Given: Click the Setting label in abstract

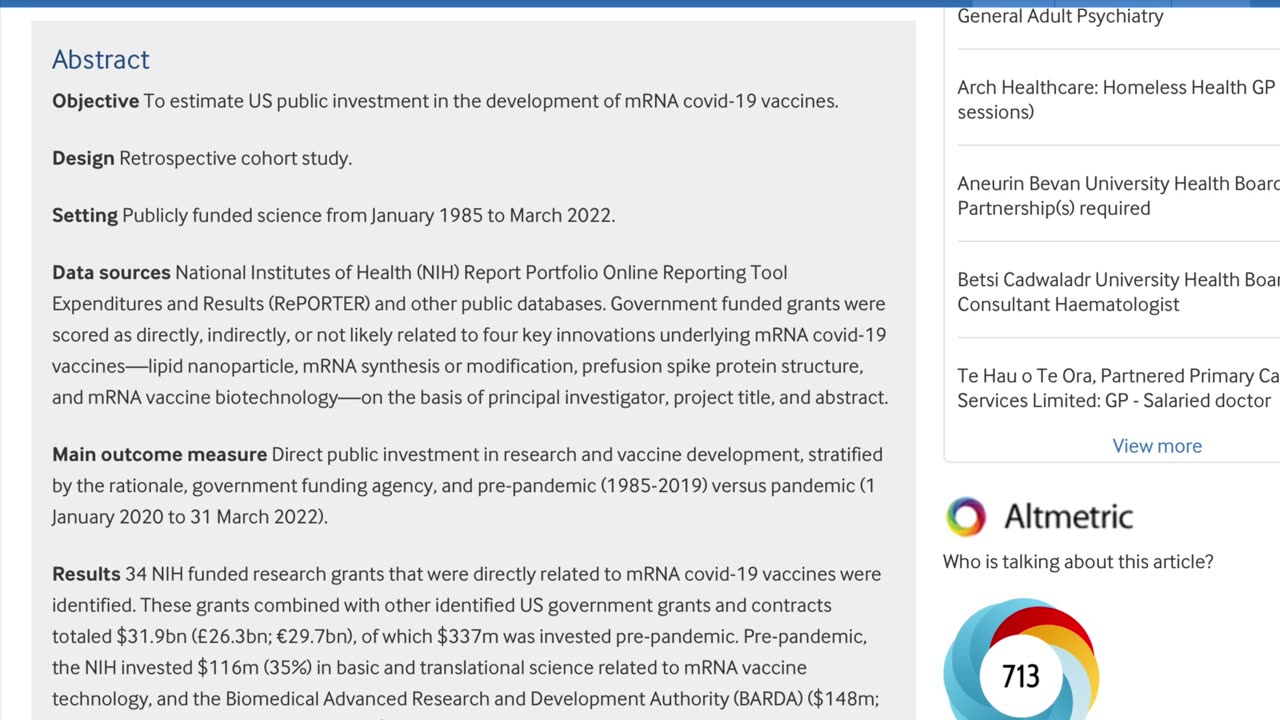Looking at the screenshot, I should coord(85,215).
